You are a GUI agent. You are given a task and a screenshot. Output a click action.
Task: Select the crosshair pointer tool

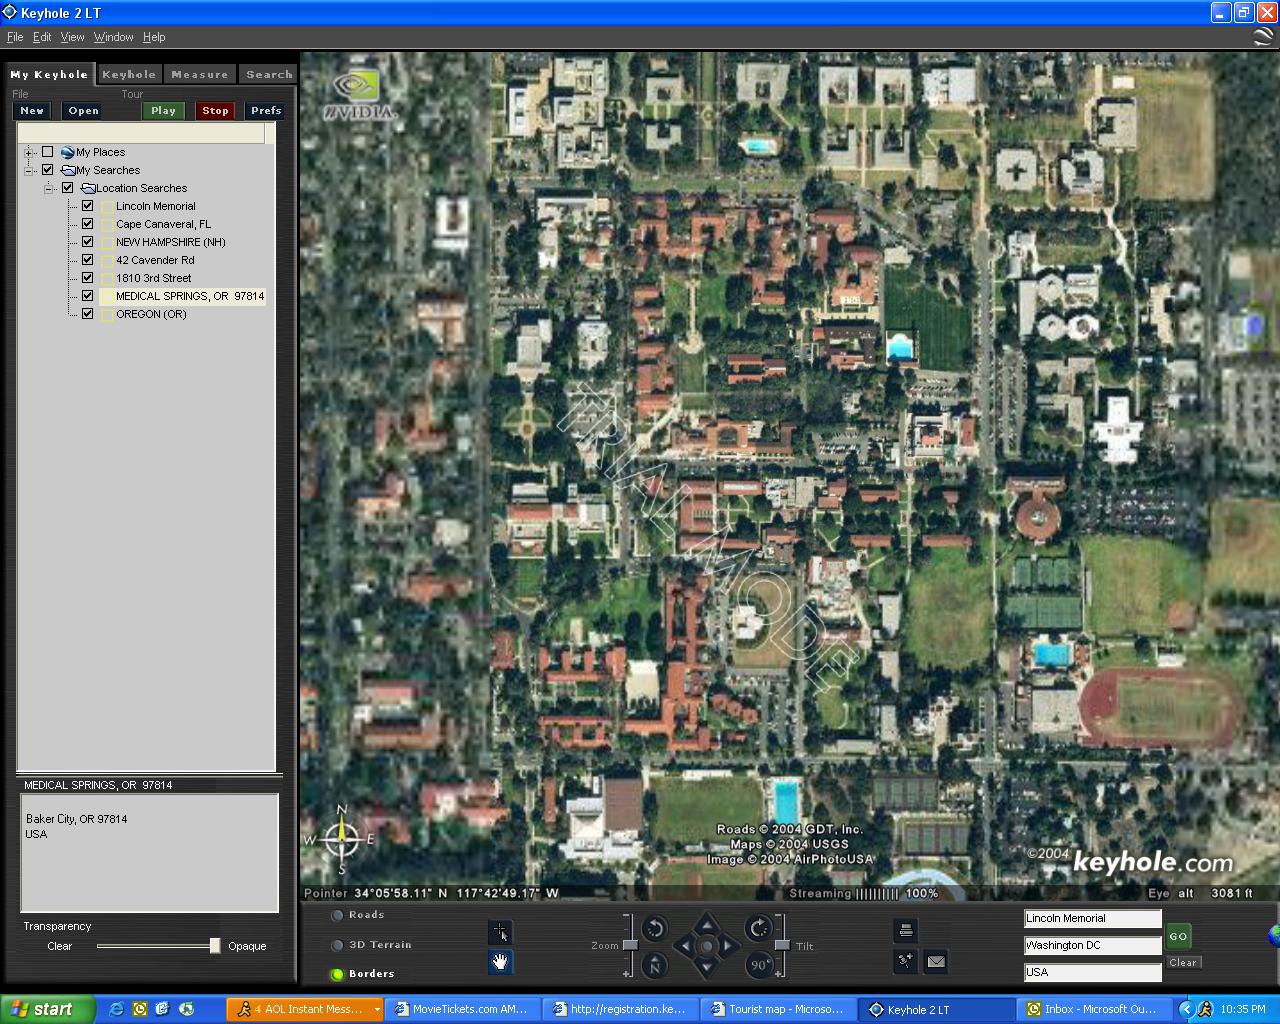[x=500, y=932]
